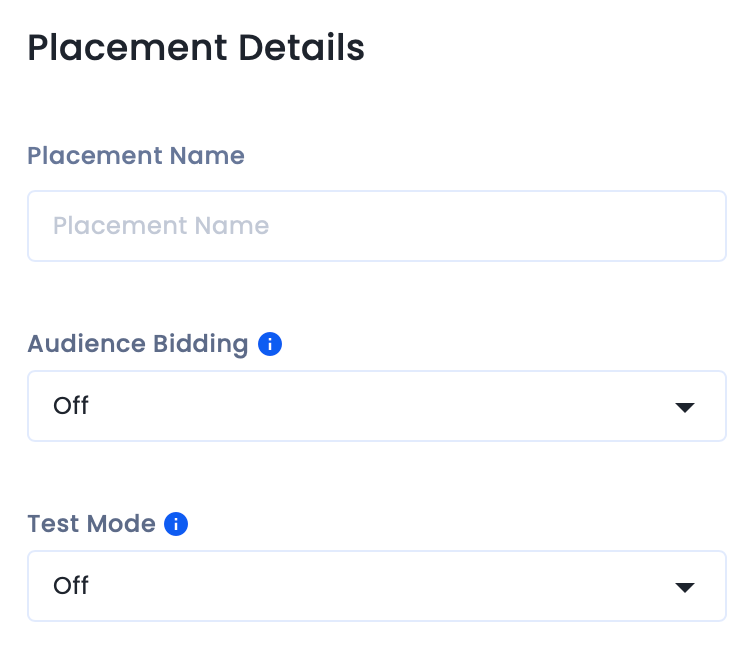Click the Test Mode label text
This screenshot has height=652, width=756.
click(x=91, y=524)
